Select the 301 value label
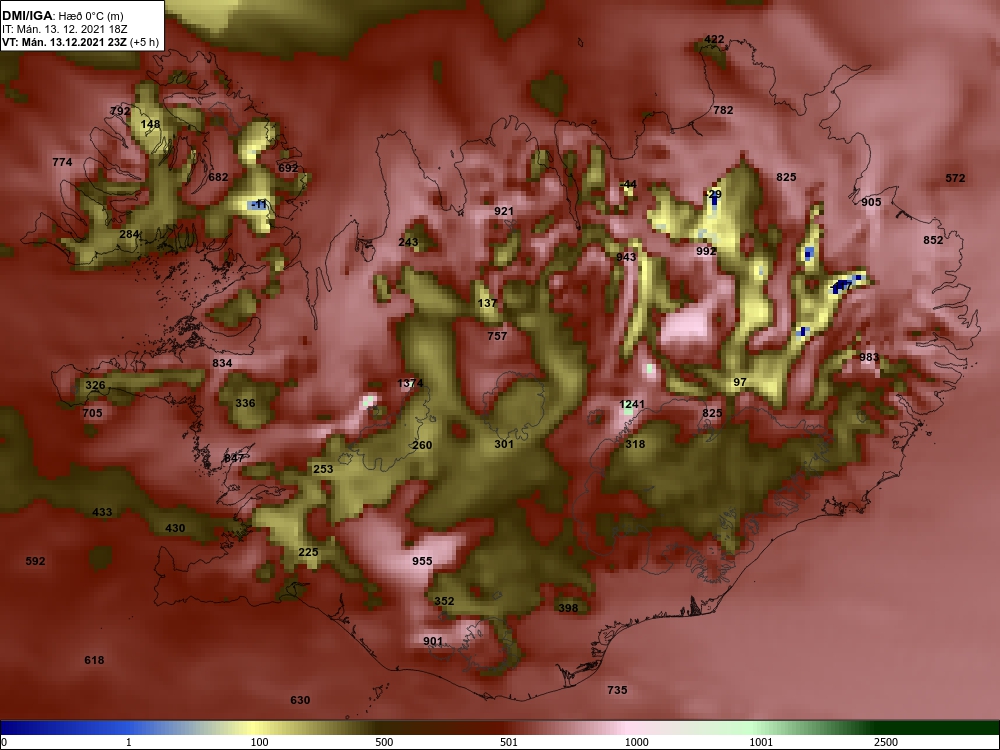This screenshot has height=750, width=1000. (x=504, y=445)
